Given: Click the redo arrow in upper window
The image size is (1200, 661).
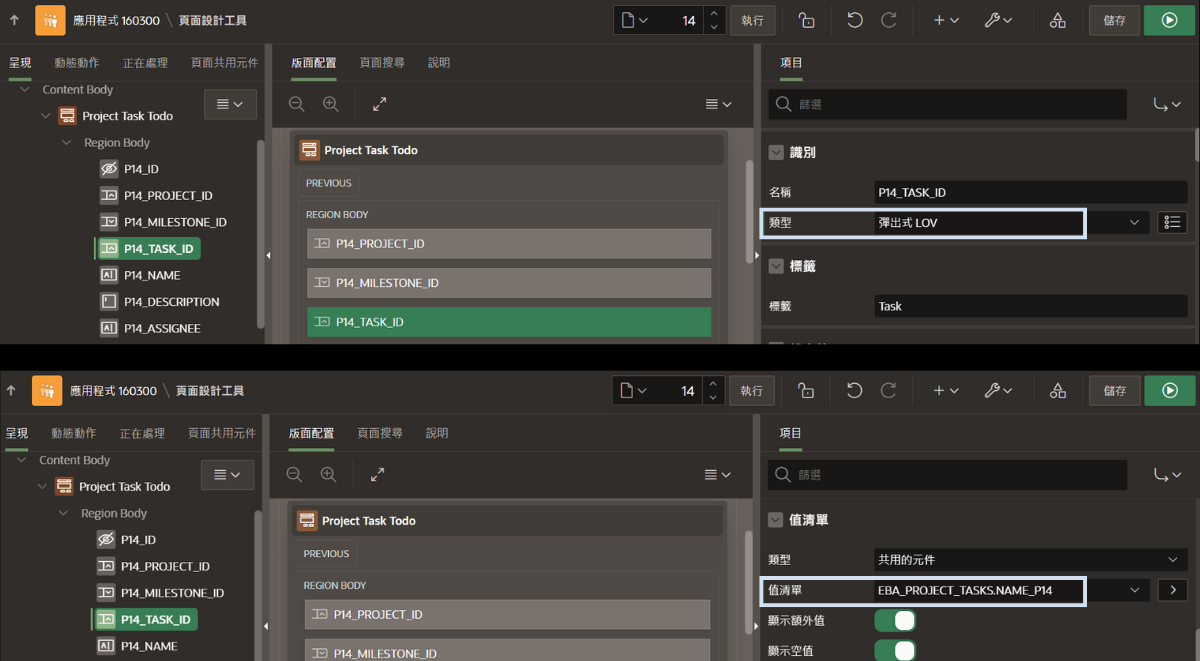Looking at the screenshot, I should pos(888,20).
